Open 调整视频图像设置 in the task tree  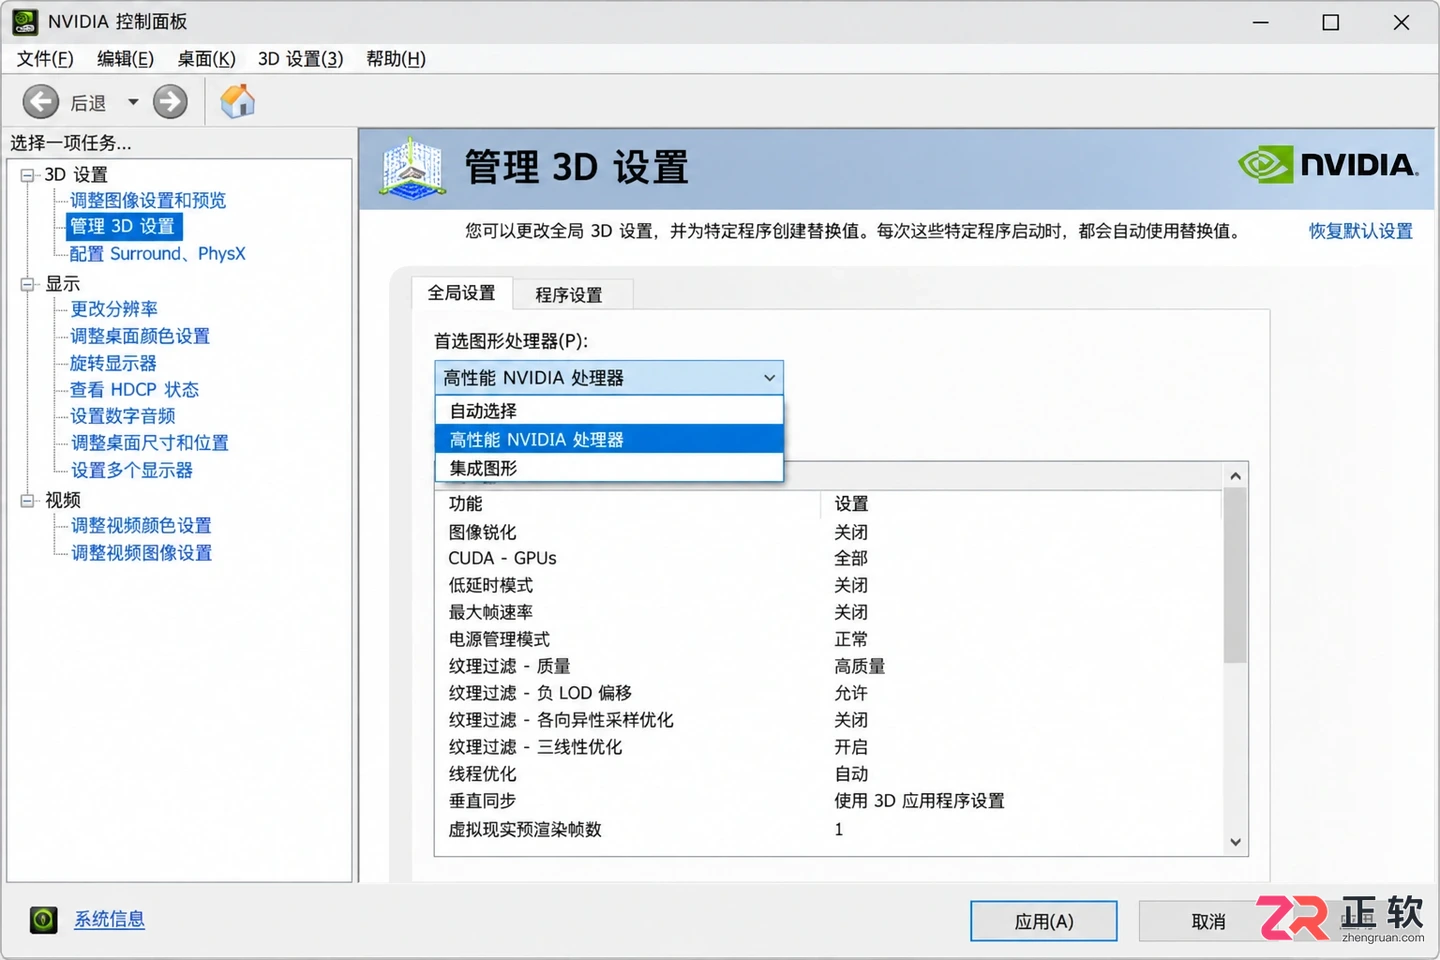[x=141, y=553]
